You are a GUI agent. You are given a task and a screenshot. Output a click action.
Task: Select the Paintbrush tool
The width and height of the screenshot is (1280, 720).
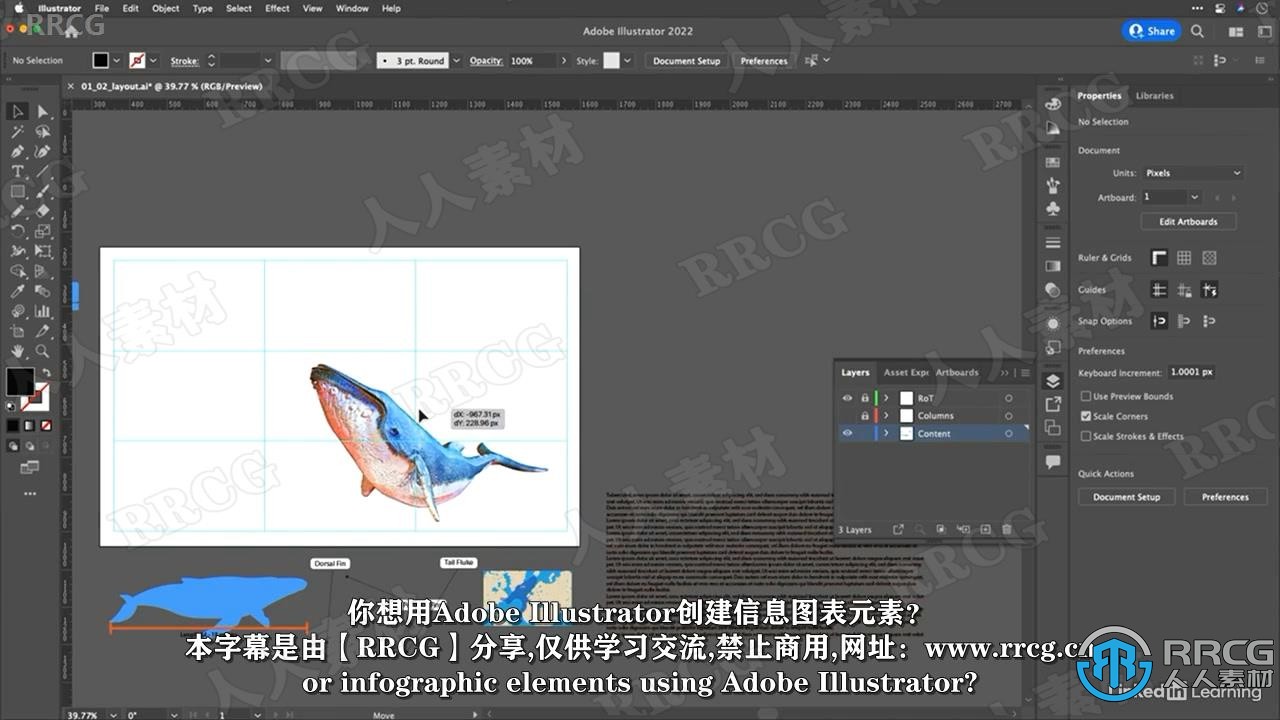tap(42, 191)
